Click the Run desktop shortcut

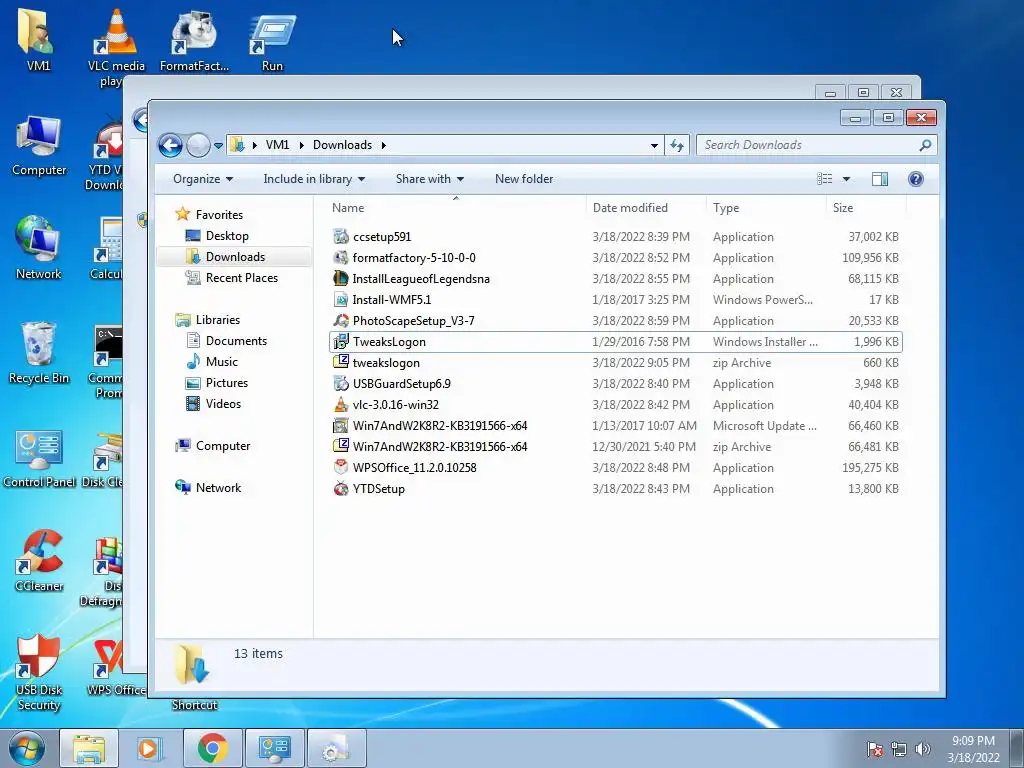coord(272,34)
